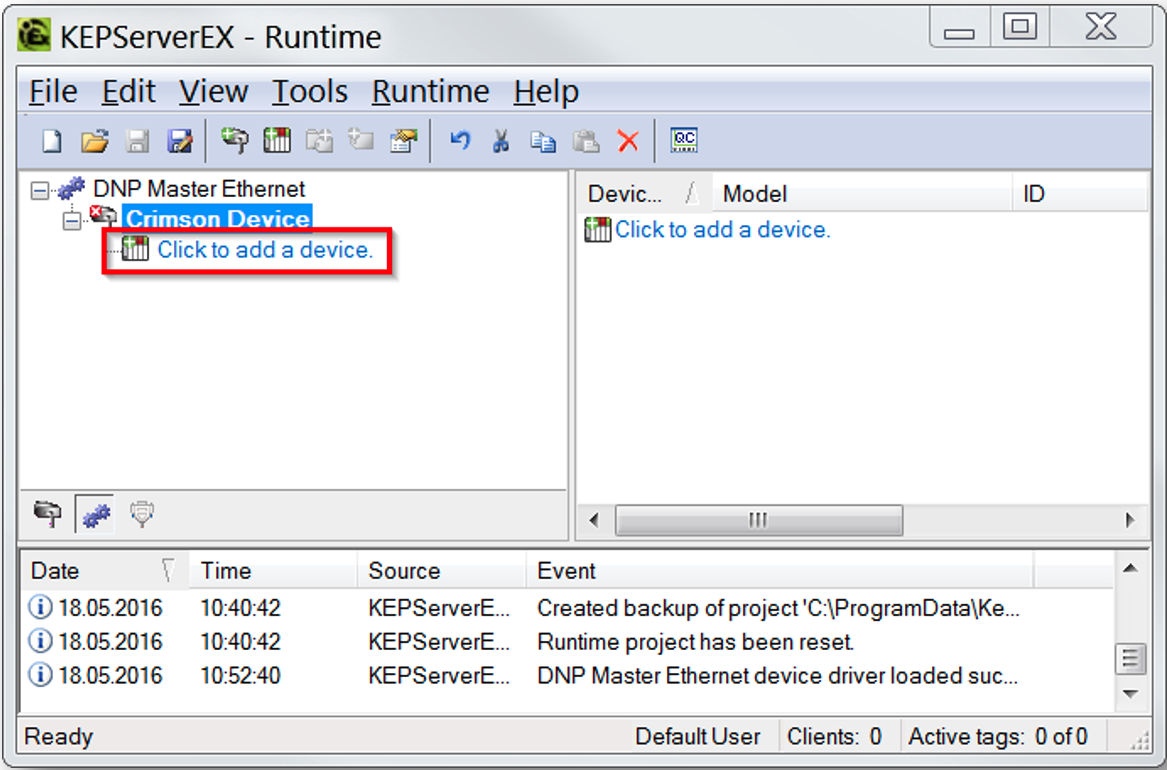Screen dimensions: 1167x770
Task: Click the Save As icon with pencil
Action: (179, 141)
